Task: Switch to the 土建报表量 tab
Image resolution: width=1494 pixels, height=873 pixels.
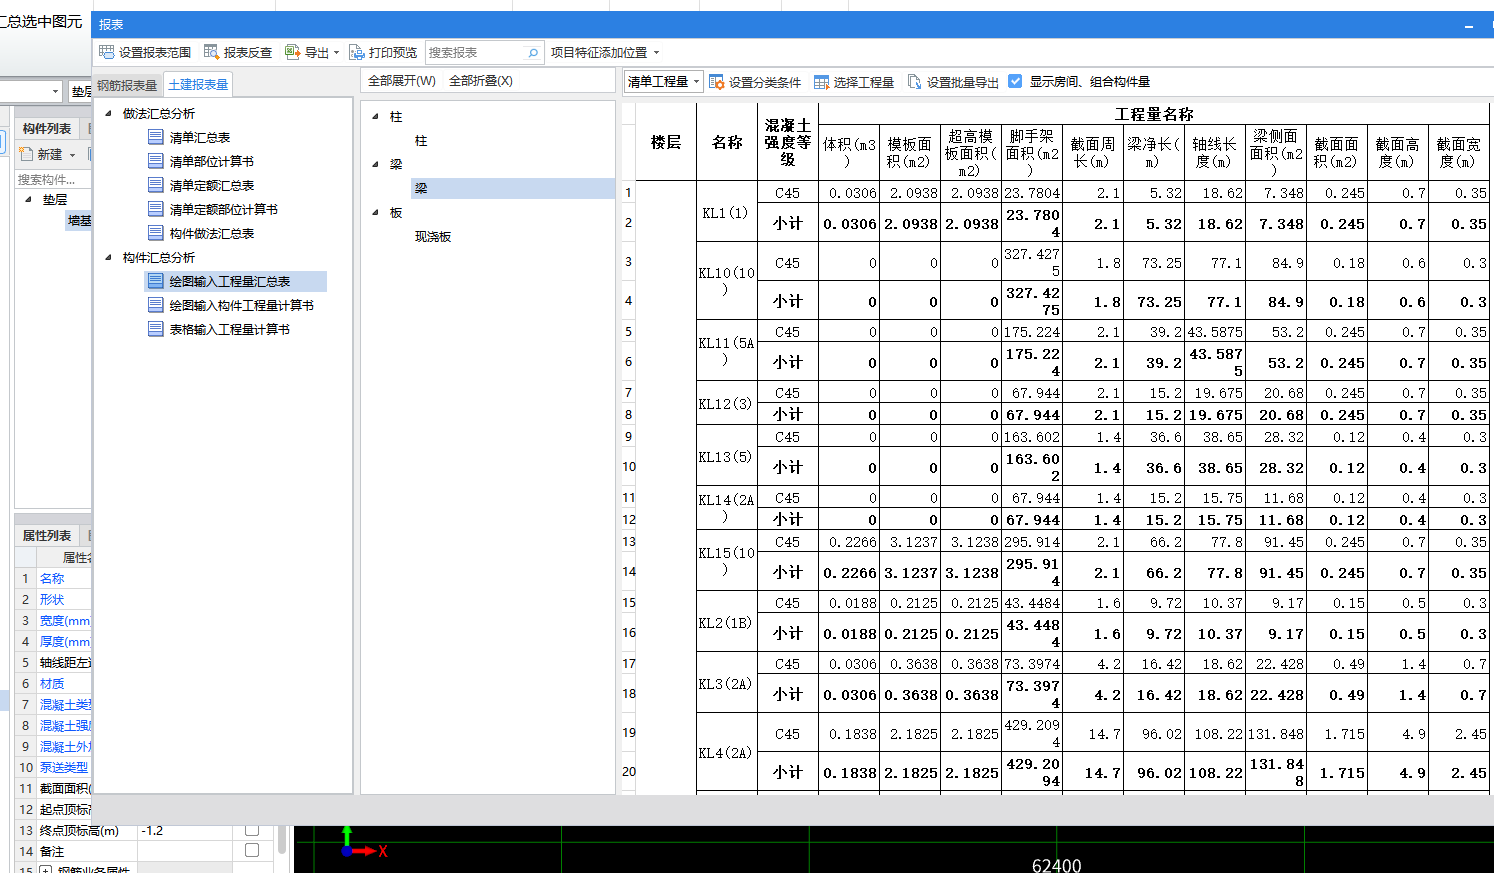Action: 198,85
